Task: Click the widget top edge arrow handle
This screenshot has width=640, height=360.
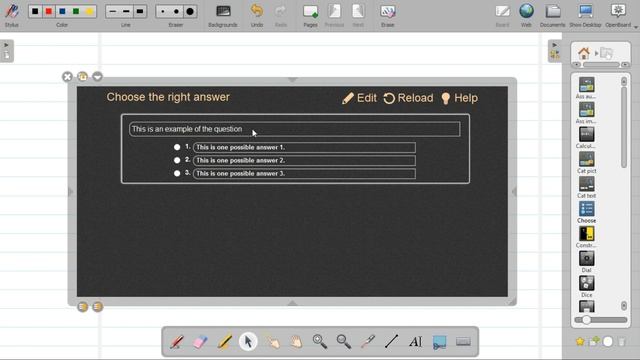Action: click(x=292, y=80)
